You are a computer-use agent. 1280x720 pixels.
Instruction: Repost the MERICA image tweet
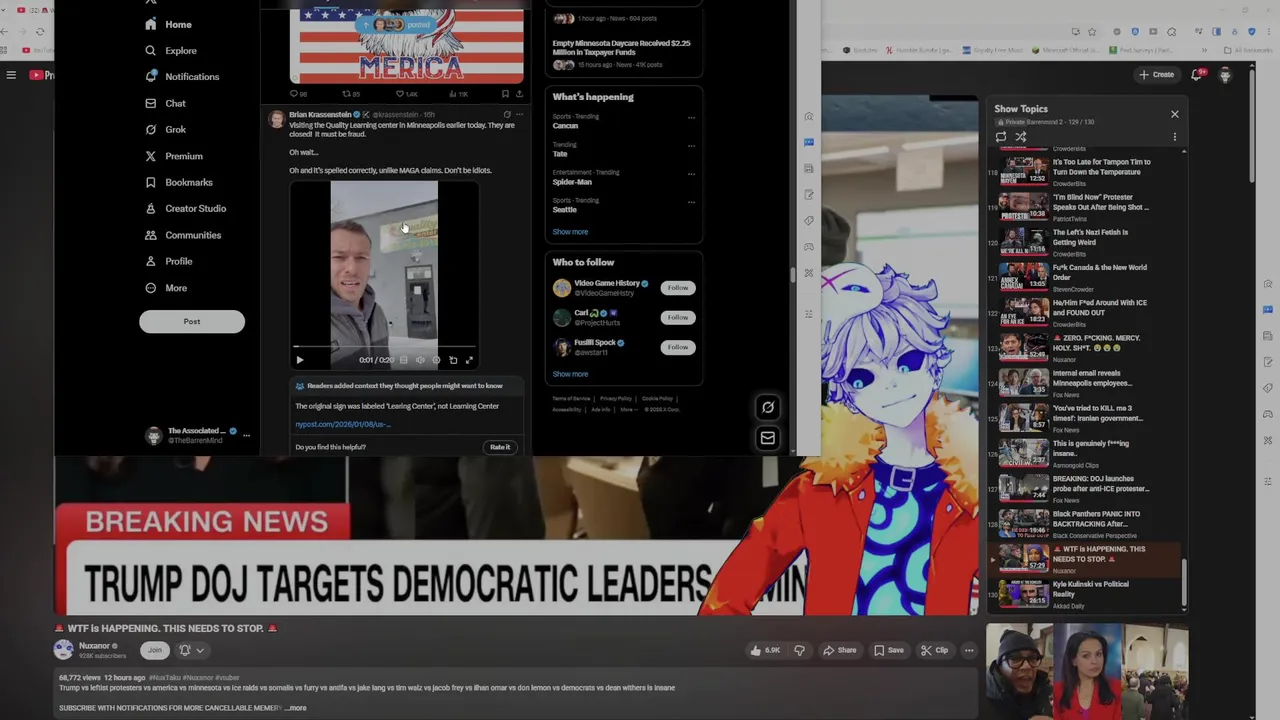coord(350,94)
